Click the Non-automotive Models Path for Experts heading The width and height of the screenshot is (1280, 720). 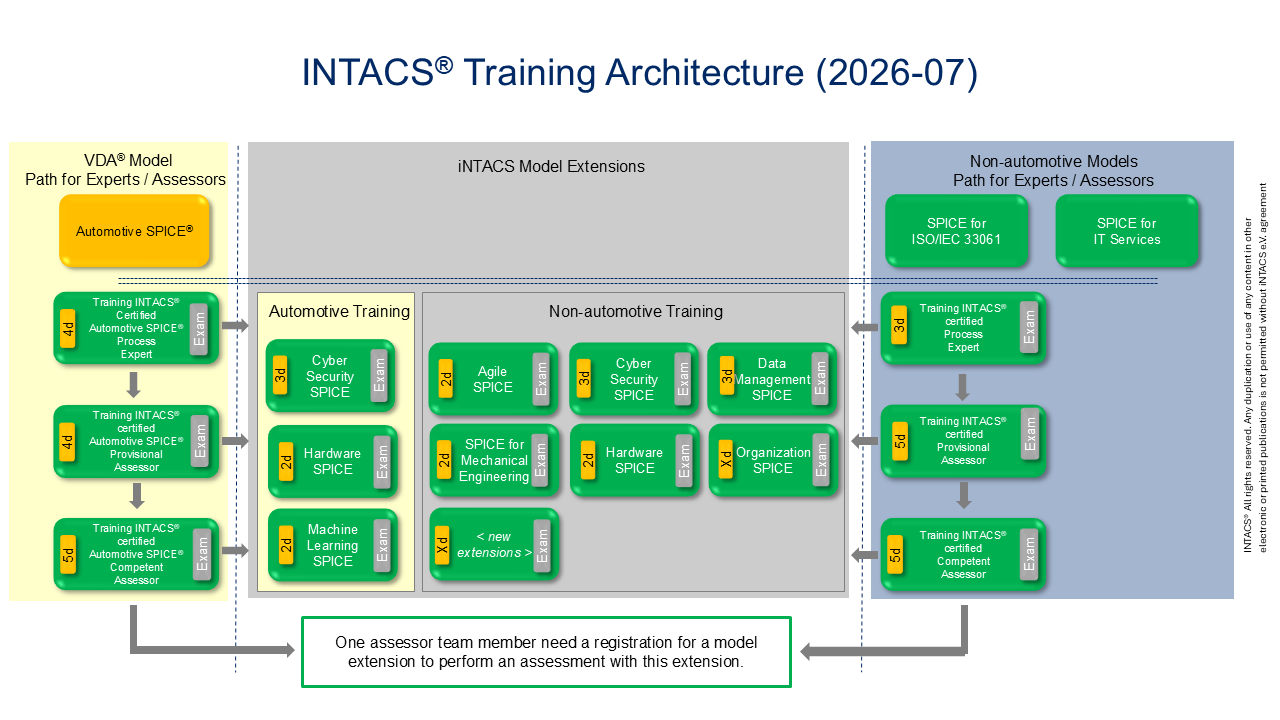(x=1053, y=171)
